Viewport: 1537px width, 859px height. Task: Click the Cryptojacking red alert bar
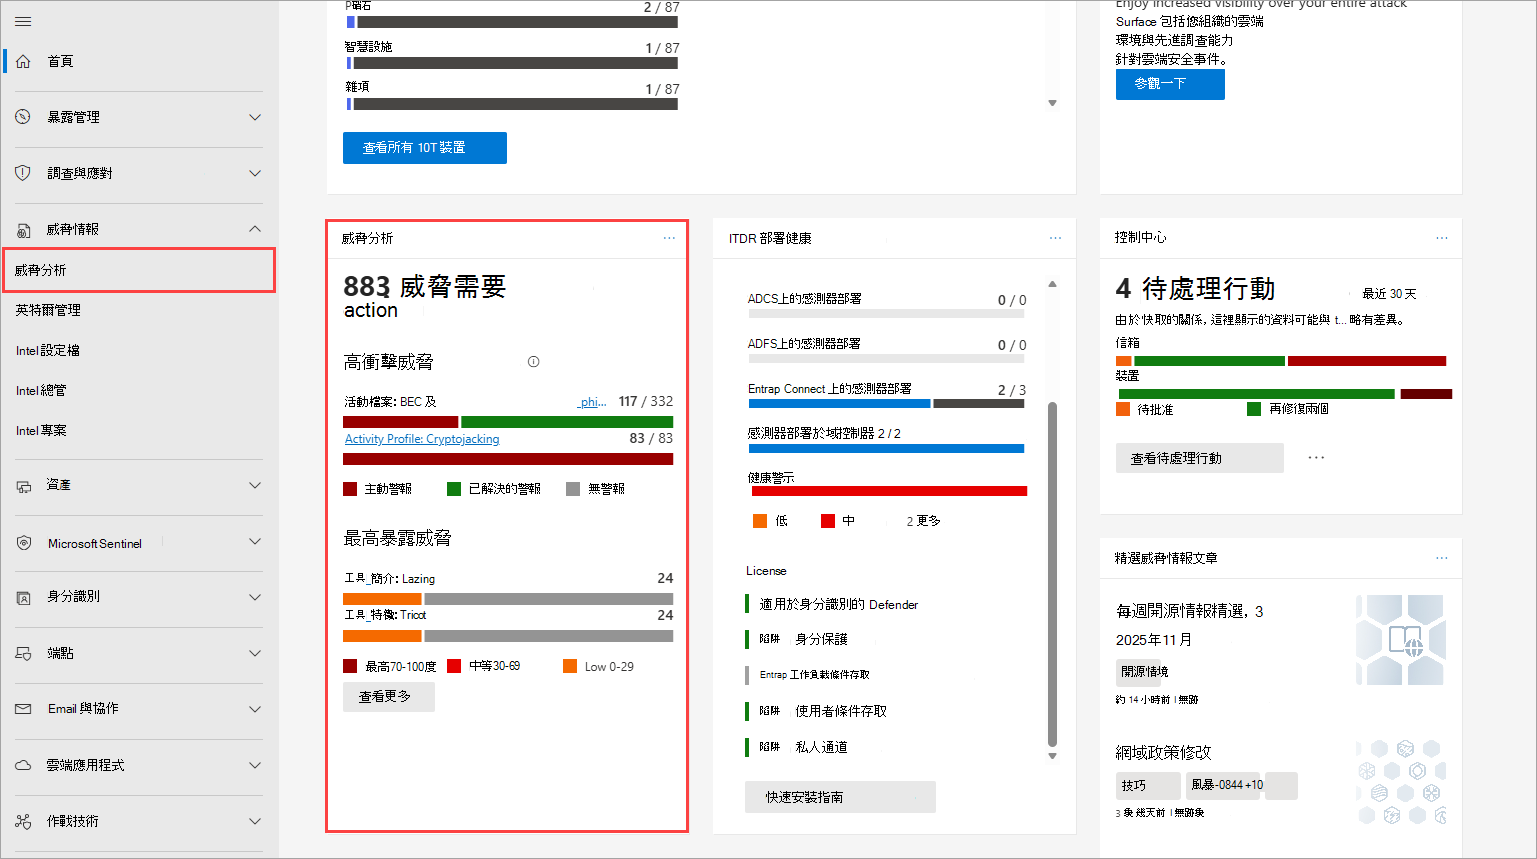click(508, 459)
